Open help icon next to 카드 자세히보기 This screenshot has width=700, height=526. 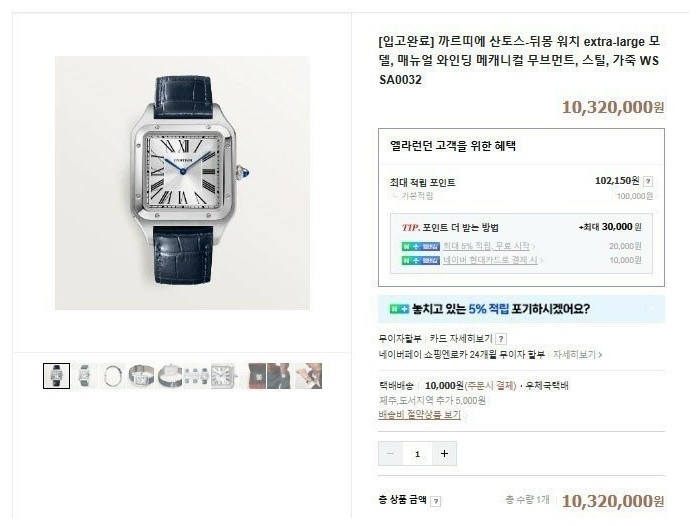[501, 339]
